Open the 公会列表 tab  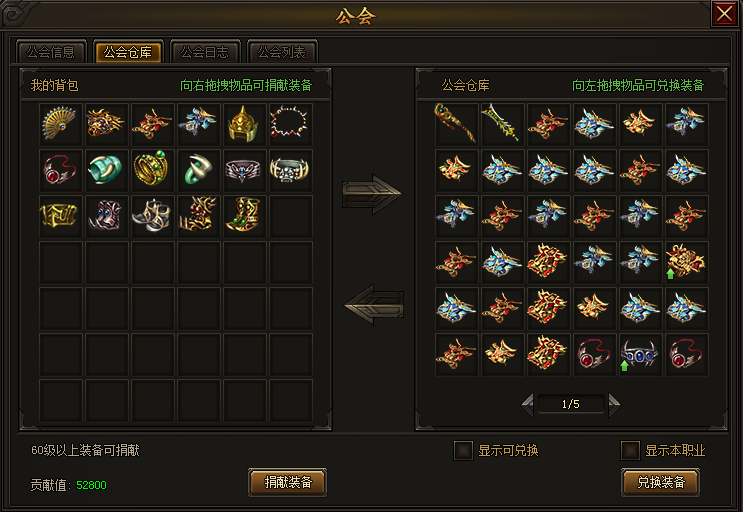(282, 52)
